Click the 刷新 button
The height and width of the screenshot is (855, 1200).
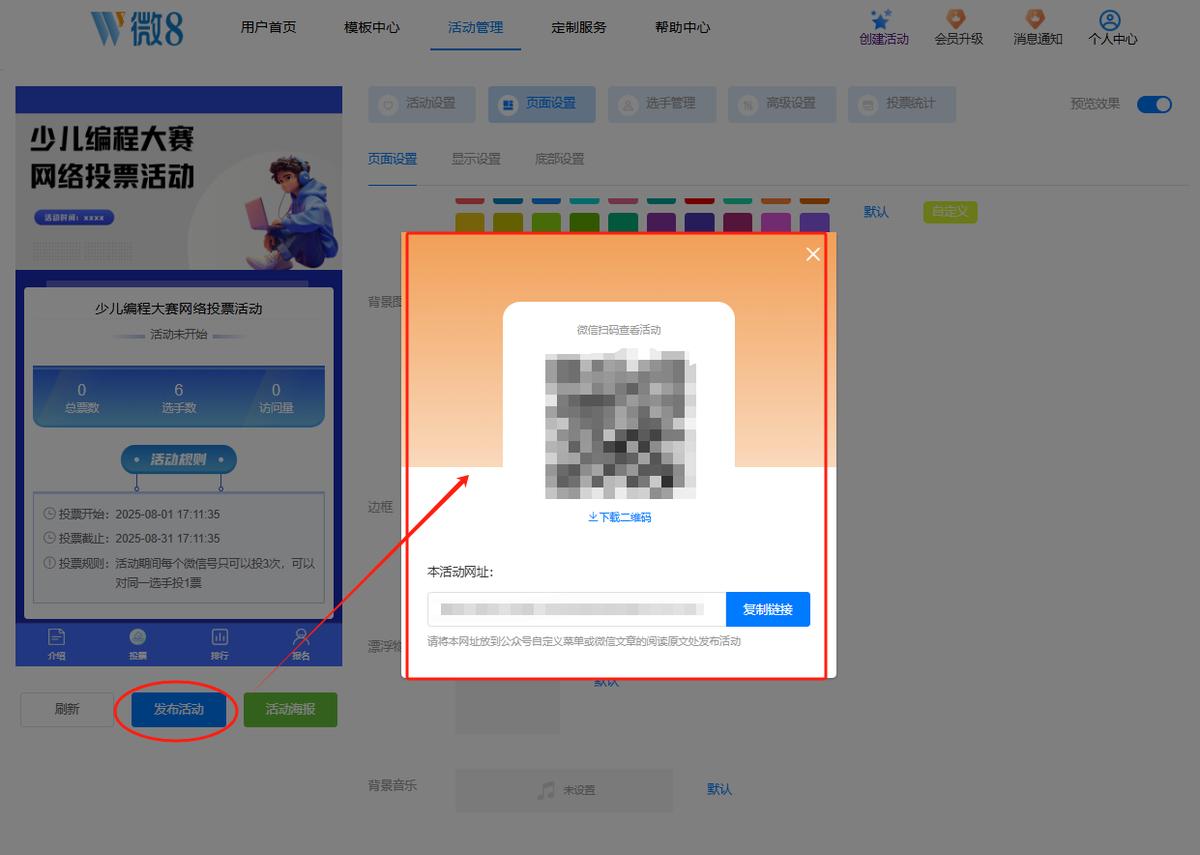[67, 710]
